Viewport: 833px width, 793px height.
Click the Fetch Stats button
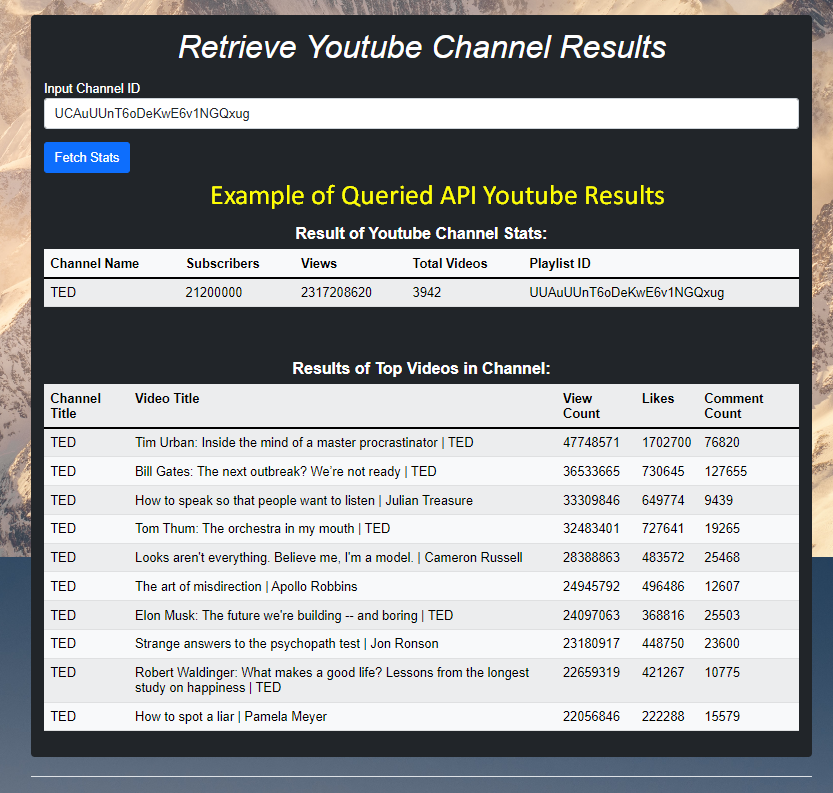click(87, 157)
